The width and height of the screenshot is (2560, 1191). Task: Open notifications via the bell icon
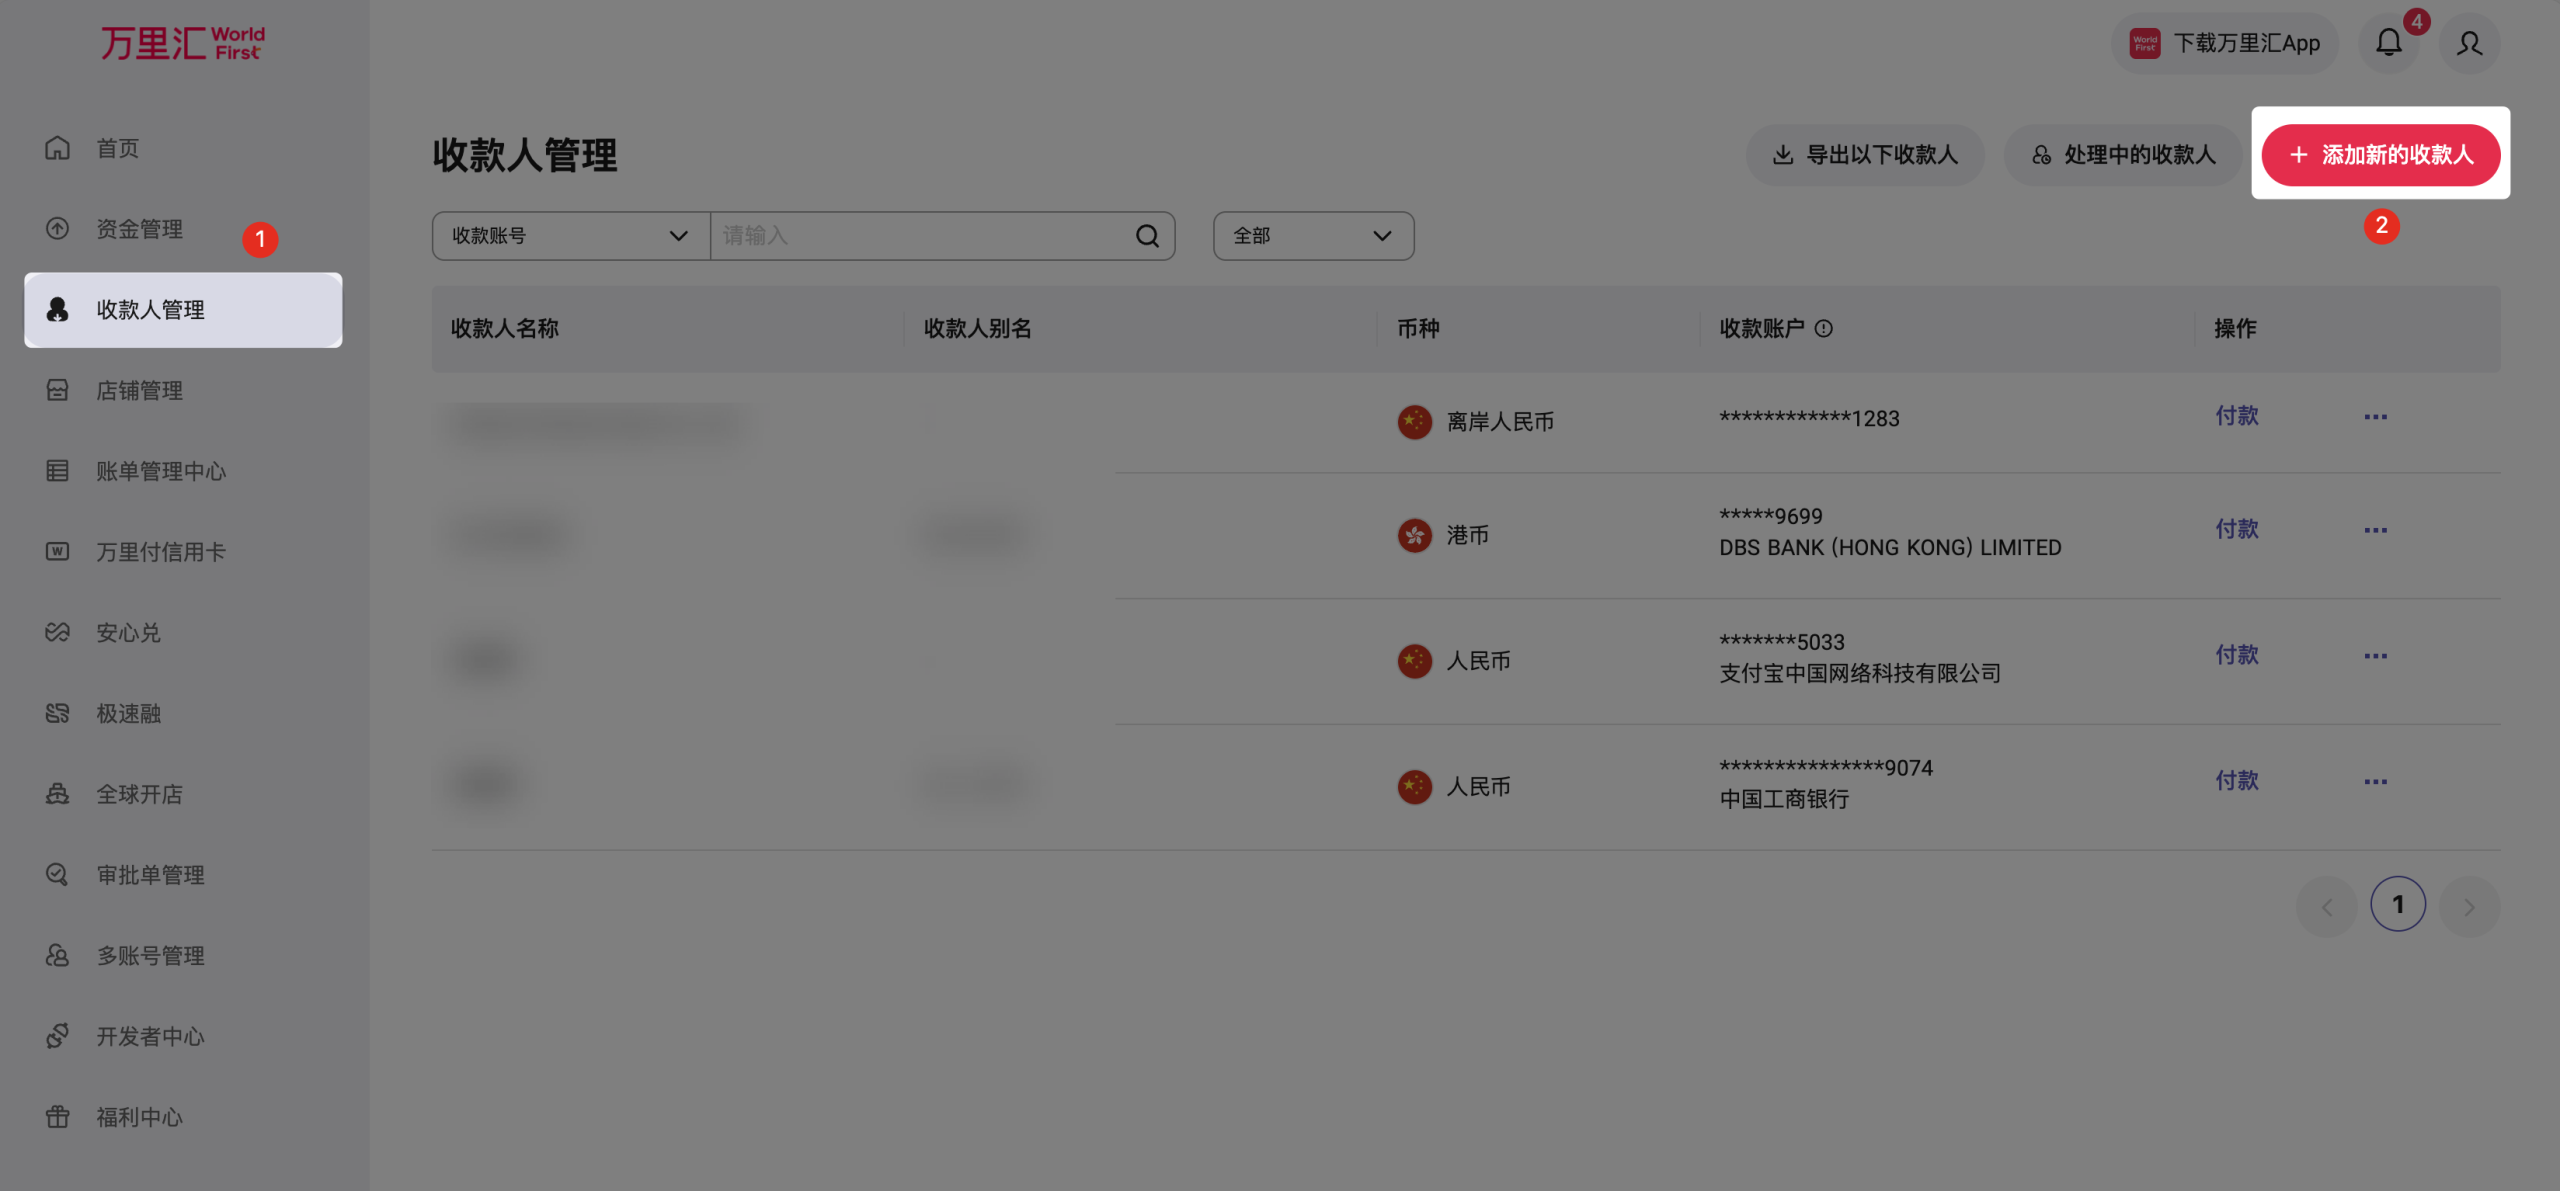(2389, 43)
